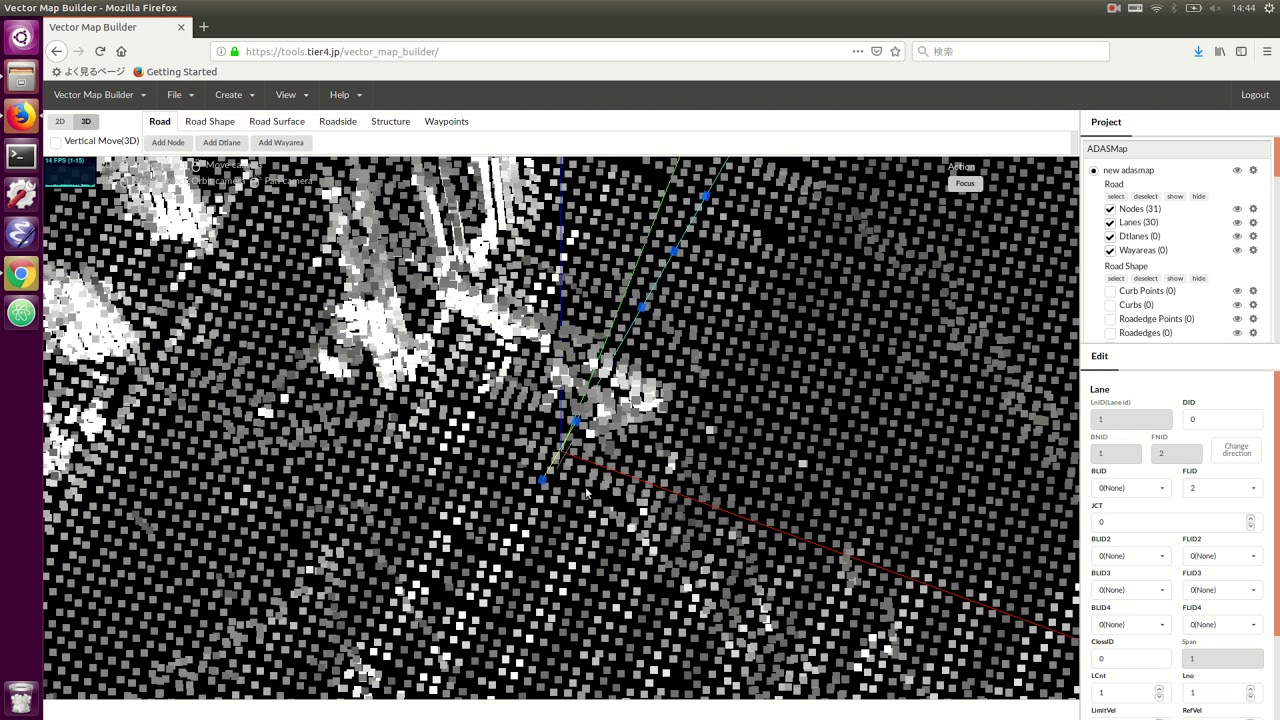Open the FLID2 dropdown
The image size is (1280, 720).
pyautogui.click(x=1222, y=556)
